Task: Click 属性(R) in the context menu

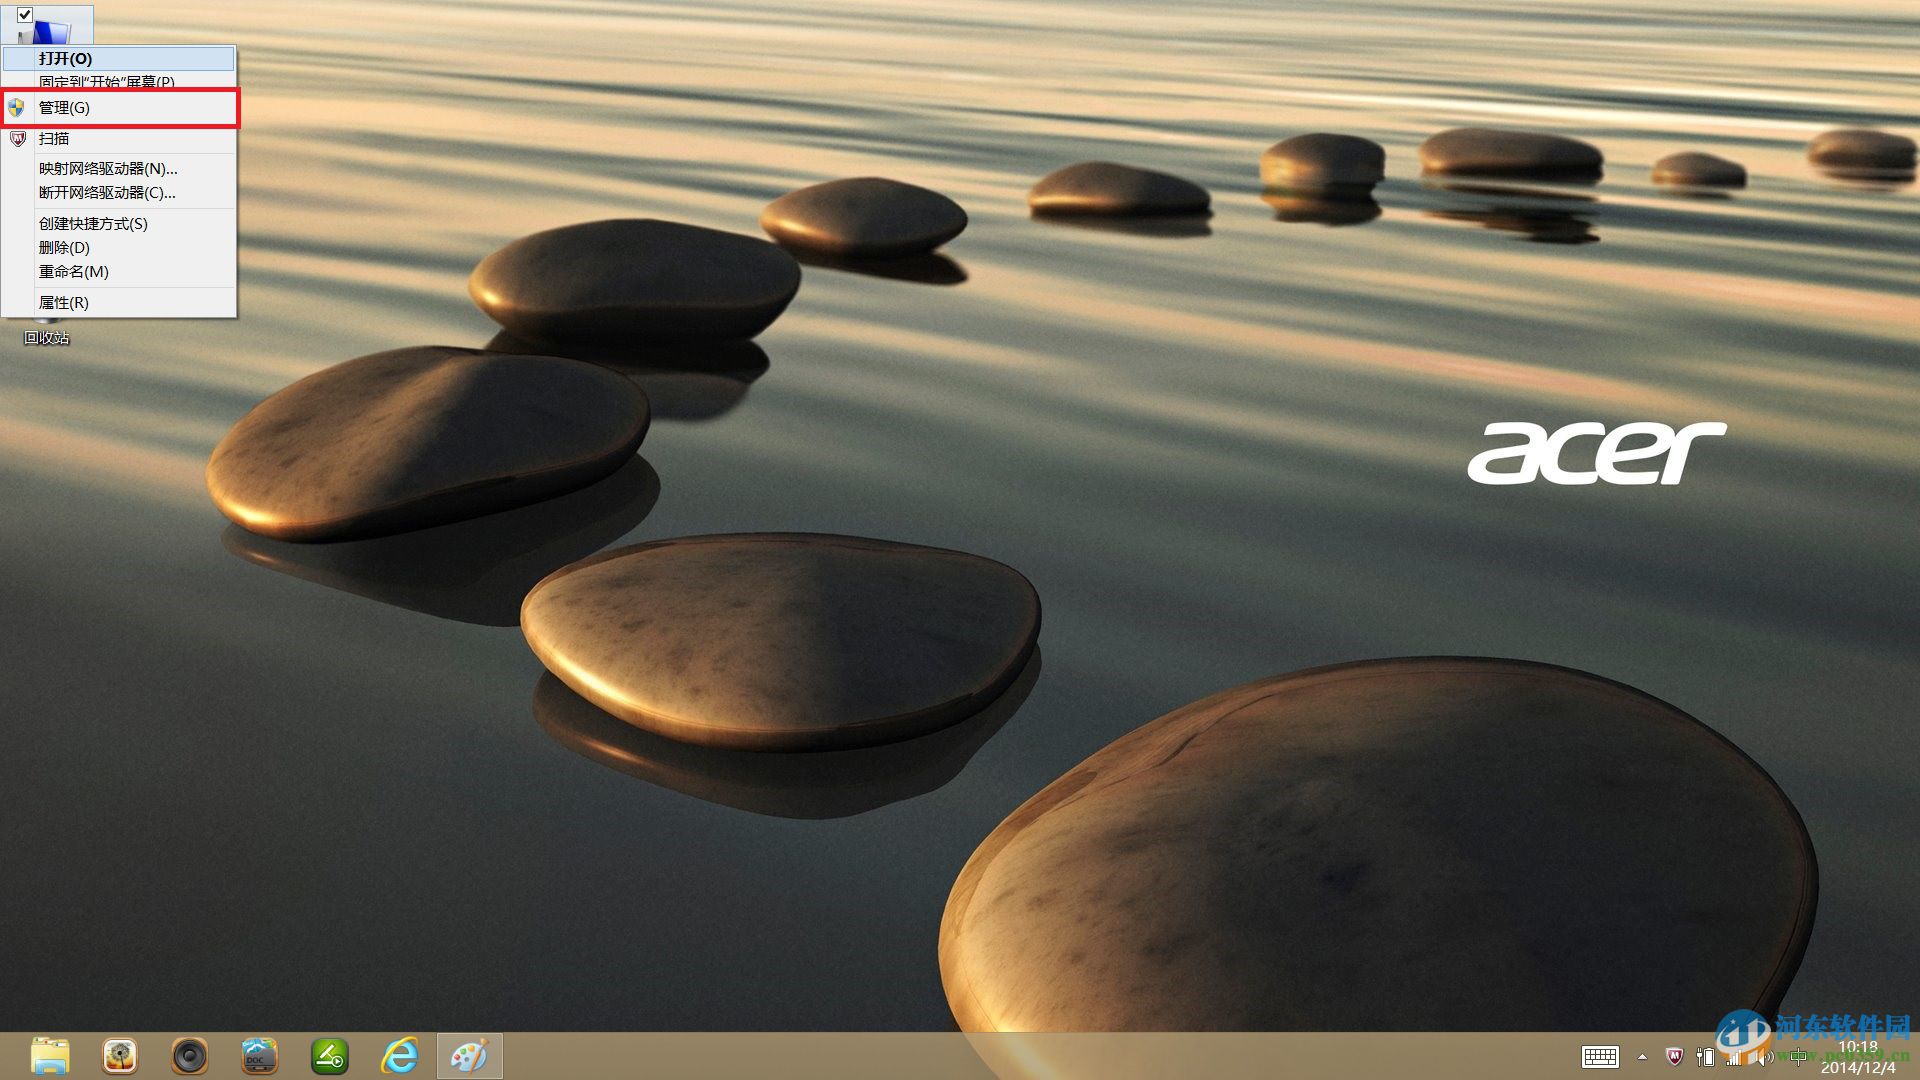Action: (63, 303)
